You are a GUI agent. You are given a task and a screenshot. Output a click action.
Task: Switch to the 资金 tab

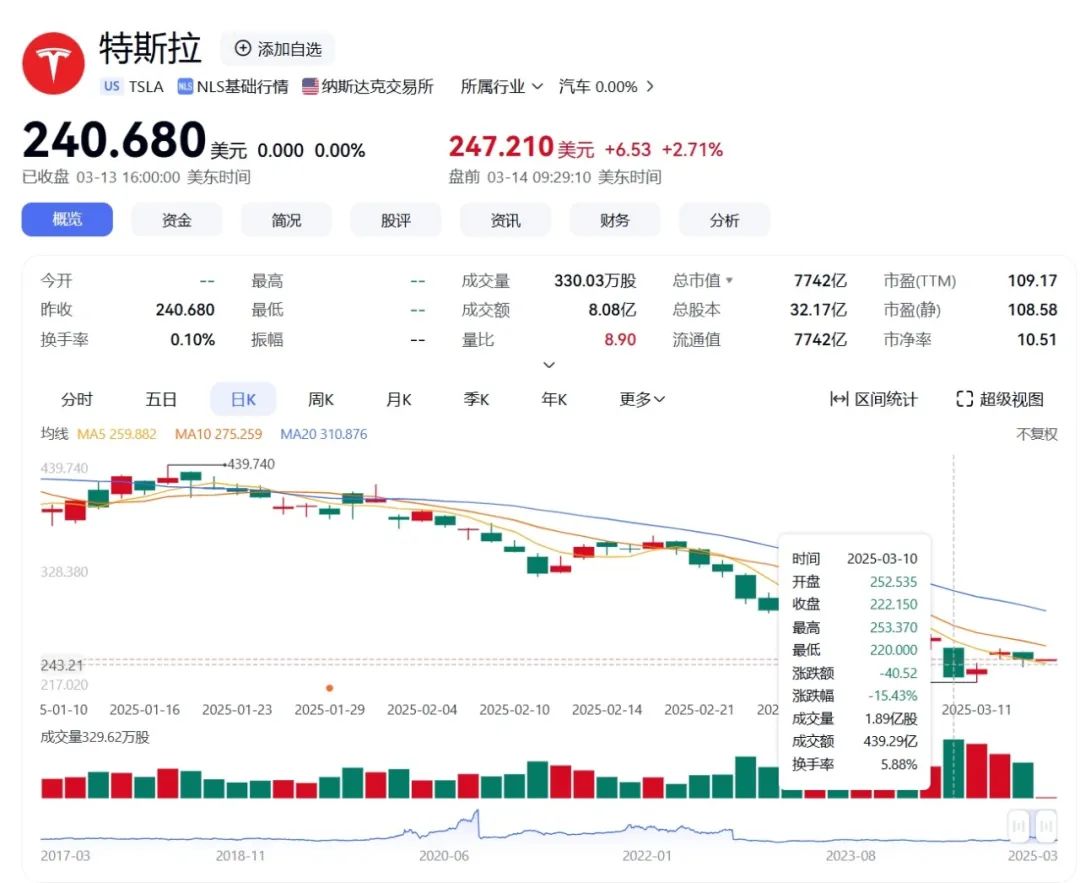pyautogui.click(x=176, y=220)
